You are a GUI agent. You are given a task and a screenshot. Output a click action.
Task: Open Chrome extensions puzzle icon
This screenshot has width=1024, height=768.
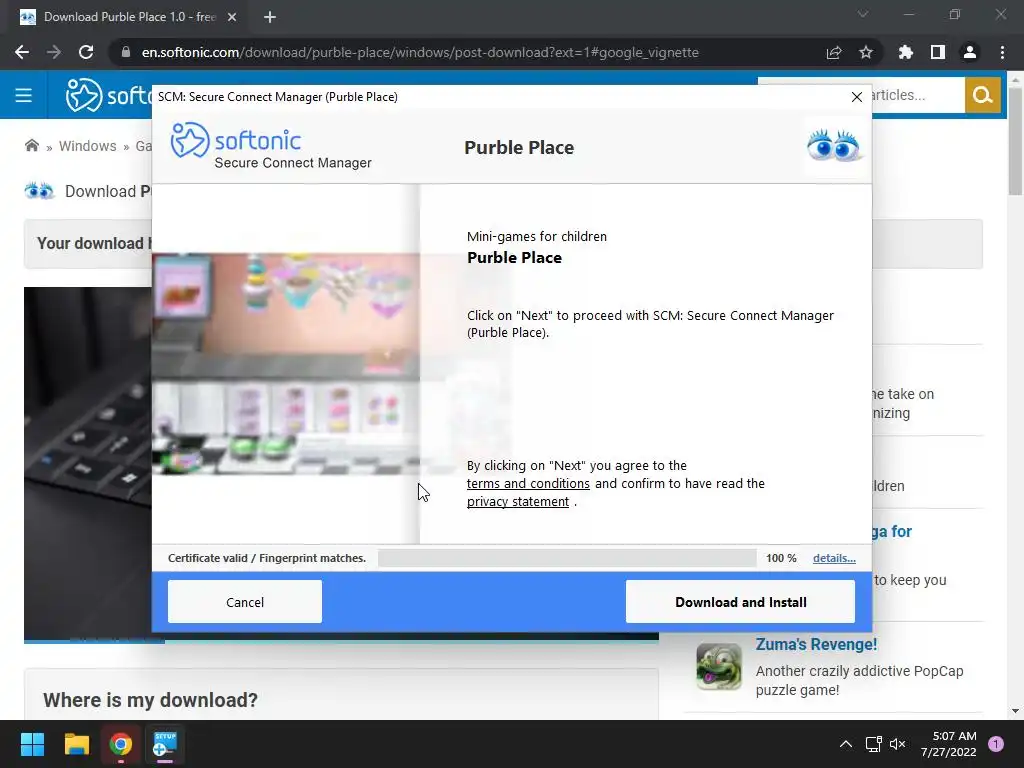tap(906, 52)
